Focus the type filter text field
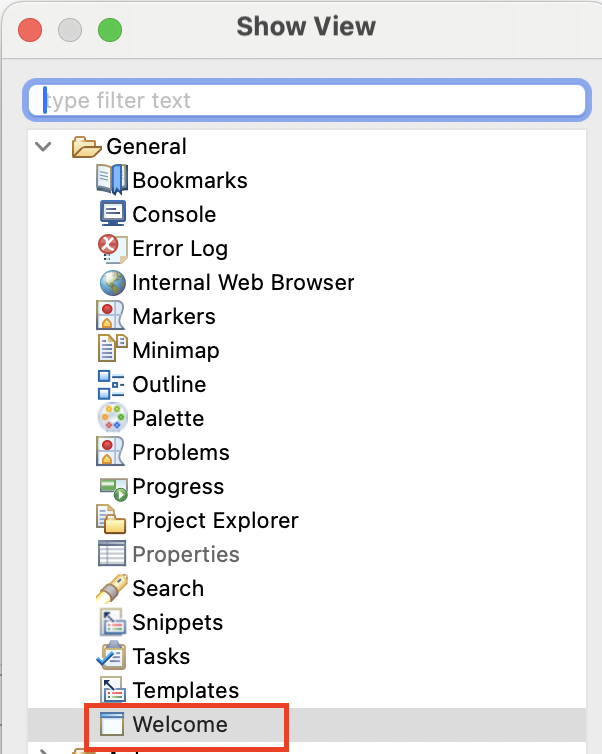Screen dimensions: 602x754 click(307, 100)
